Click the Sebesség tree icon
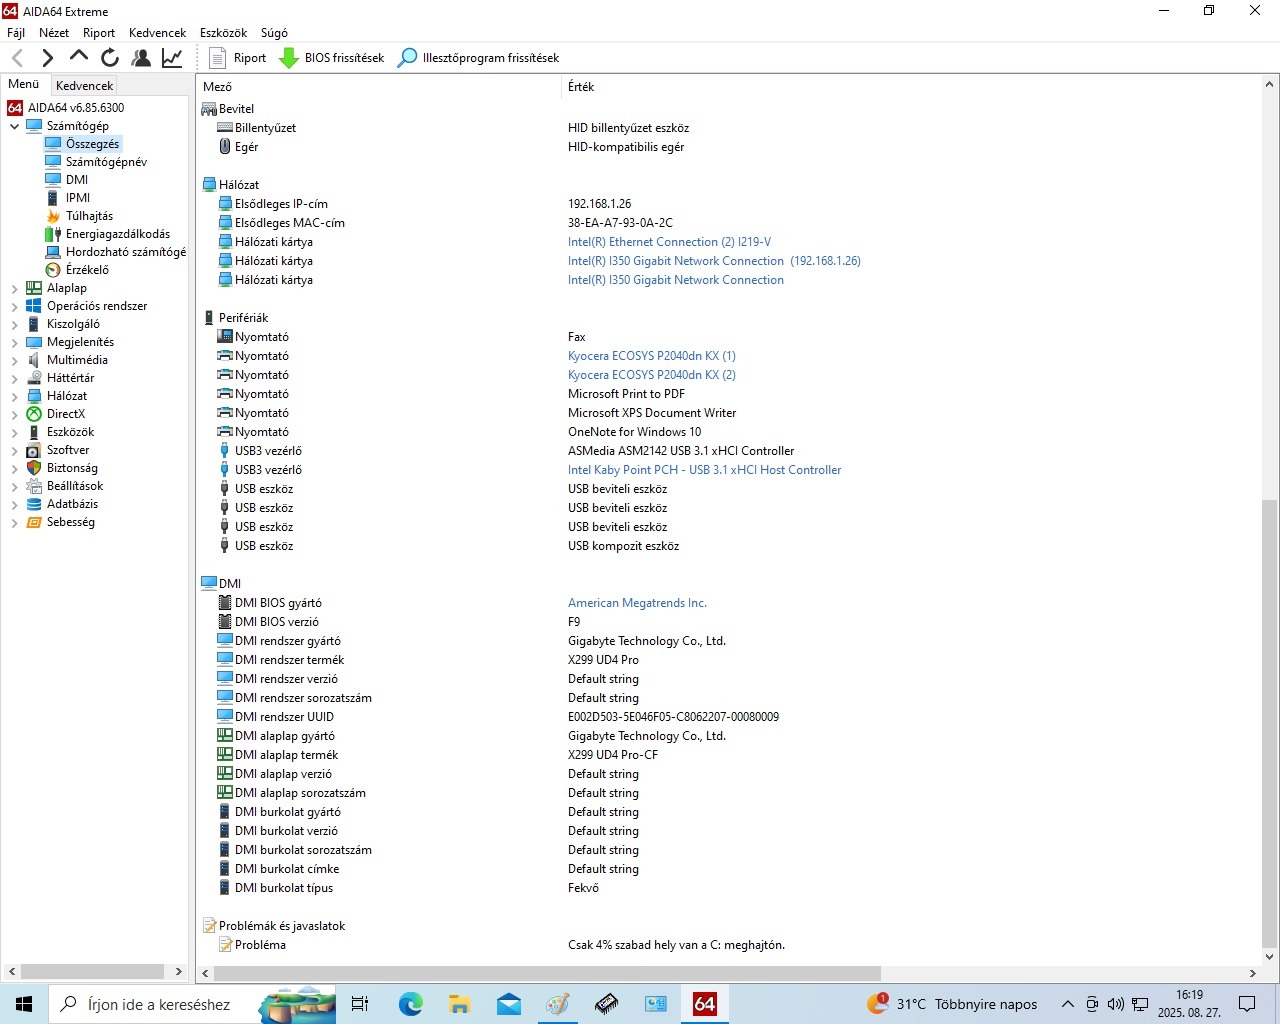The width and height of the screenshot is (1280, 1024). coord(34,522)
